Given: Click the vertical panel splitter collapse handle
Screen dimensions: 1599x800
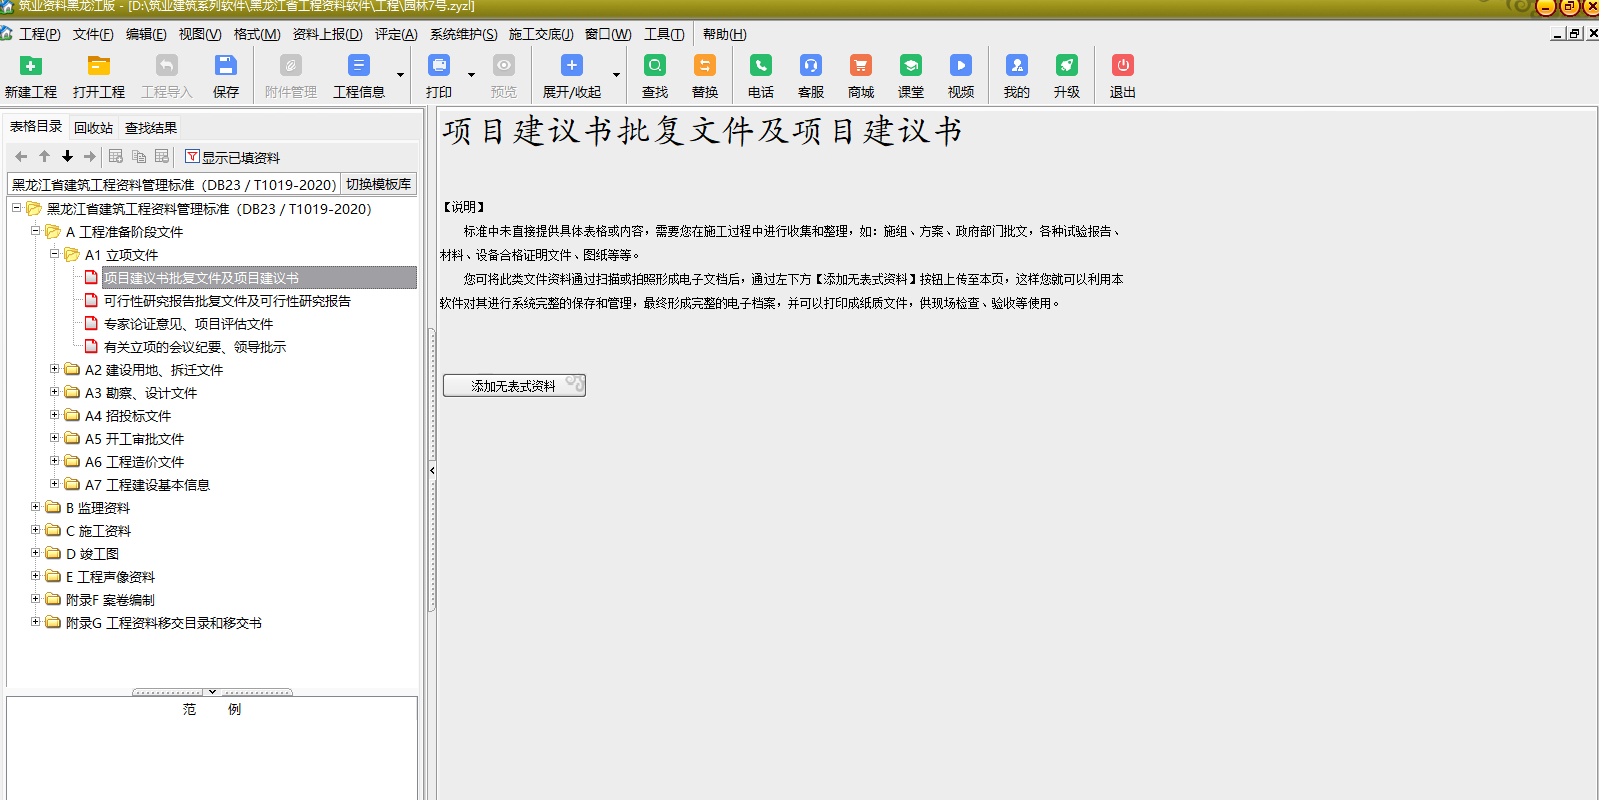Looking at the screenshot, I should point(432,470).
